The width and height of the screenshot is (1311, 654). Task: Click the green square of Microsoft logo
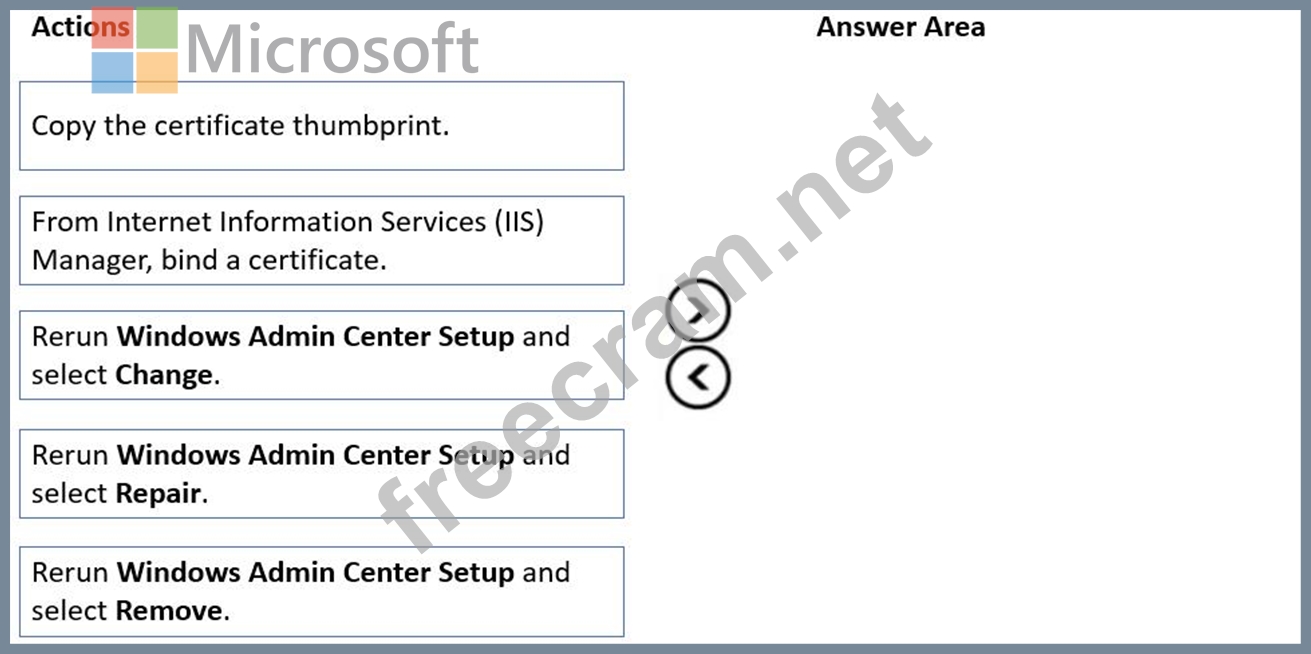(x=157, y=28)
